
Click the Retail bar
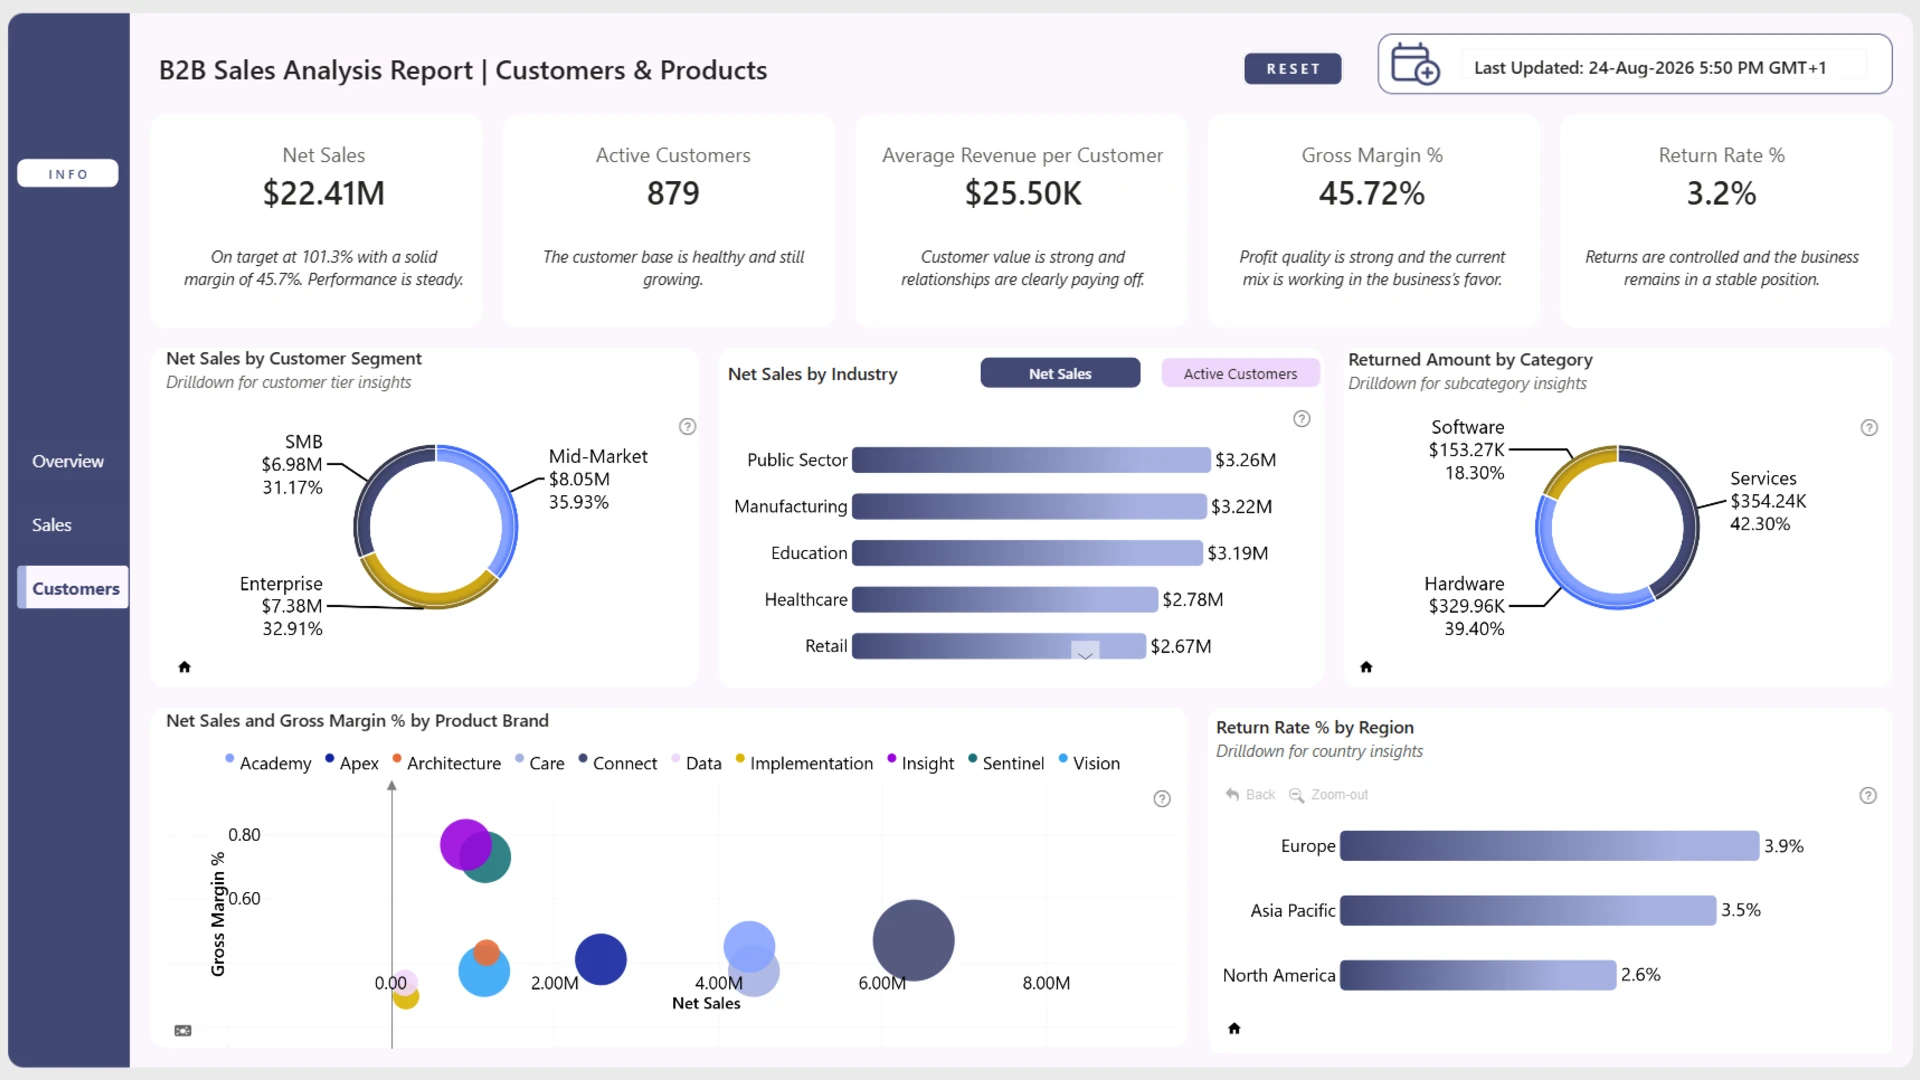pos(999,646)
